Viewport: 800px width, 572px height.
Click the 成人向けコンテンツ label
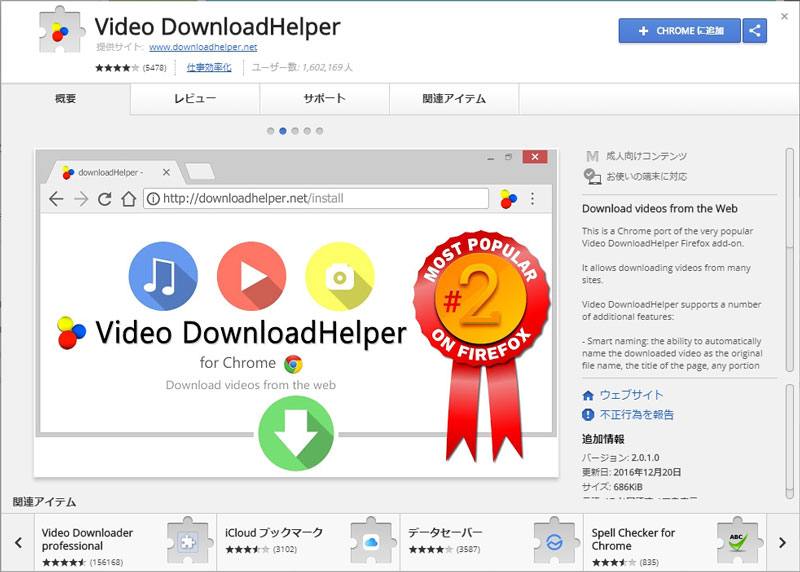646,156
